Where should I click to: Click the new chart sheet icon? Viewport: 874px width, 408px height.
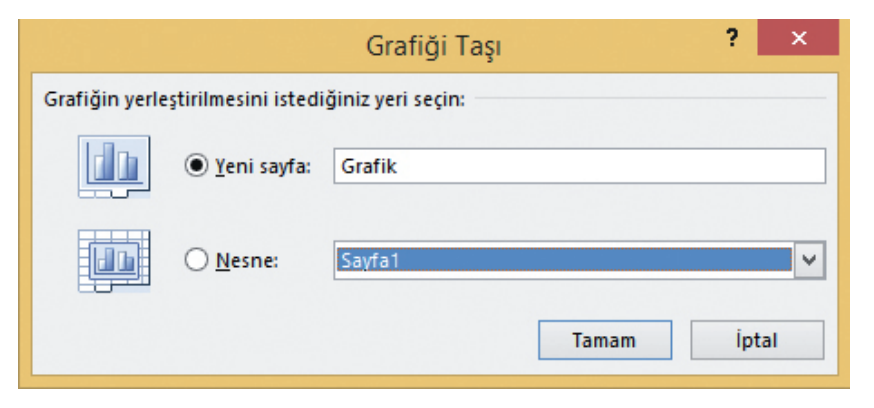point(113,167)
